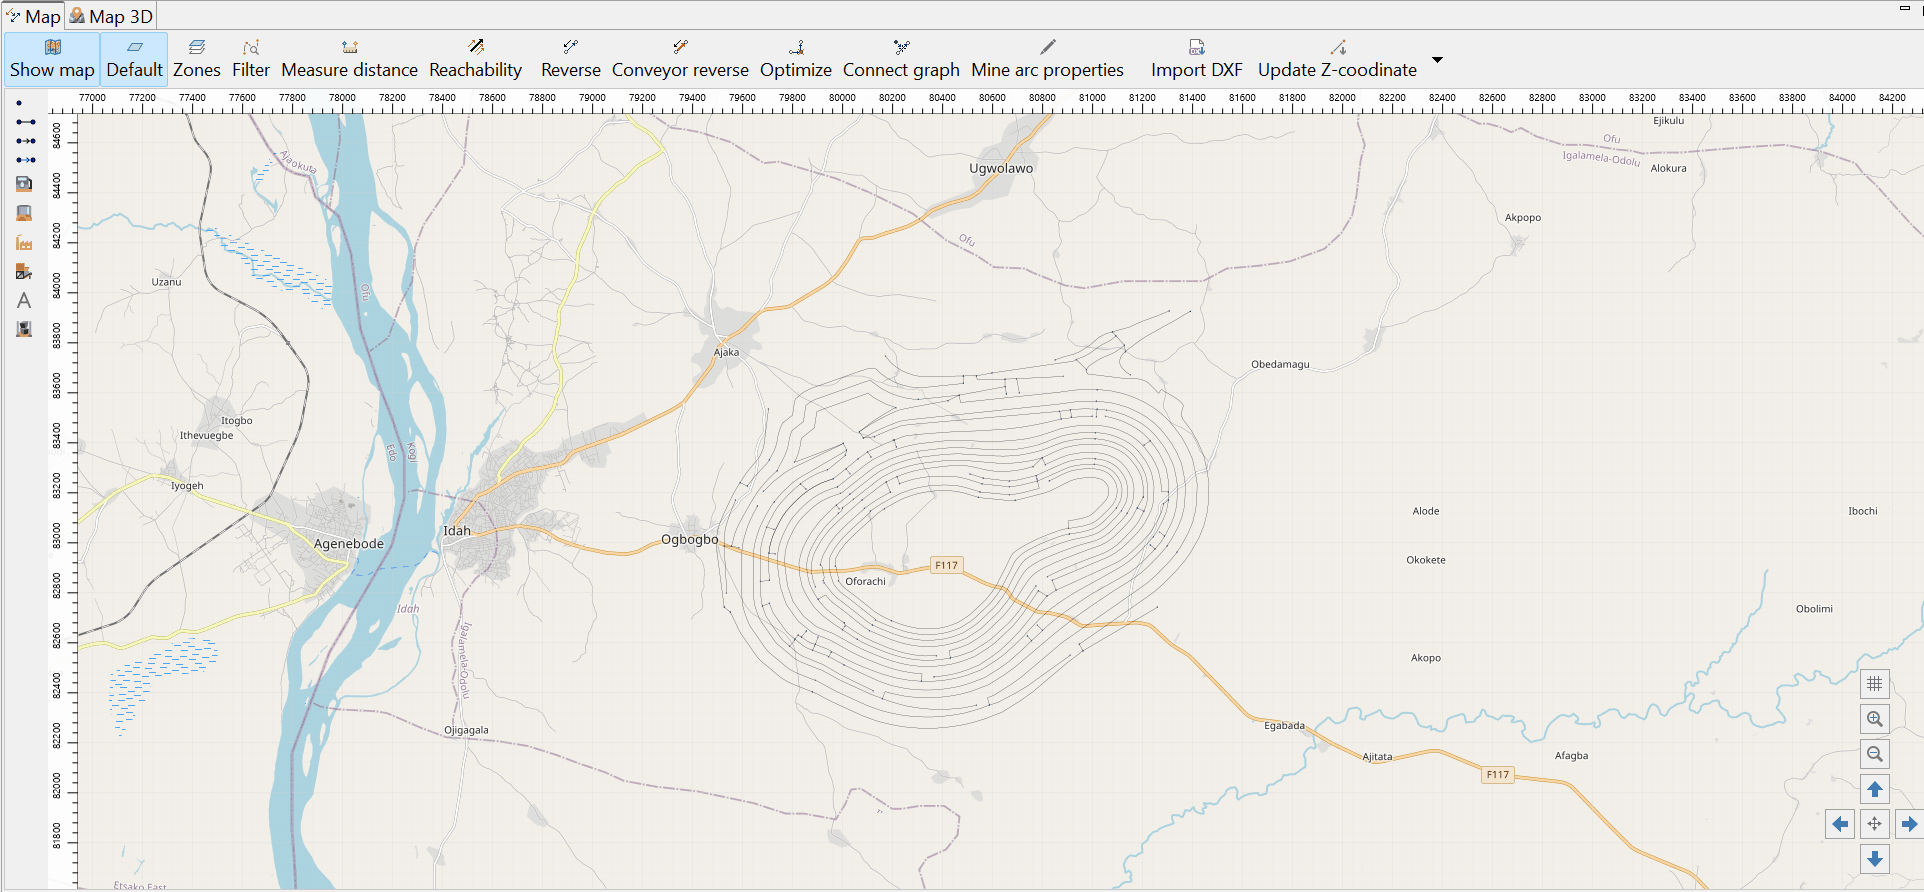Viewport: 1924px width, 892px height.
Task: Click the center pan cross button
Action: 1874,824
